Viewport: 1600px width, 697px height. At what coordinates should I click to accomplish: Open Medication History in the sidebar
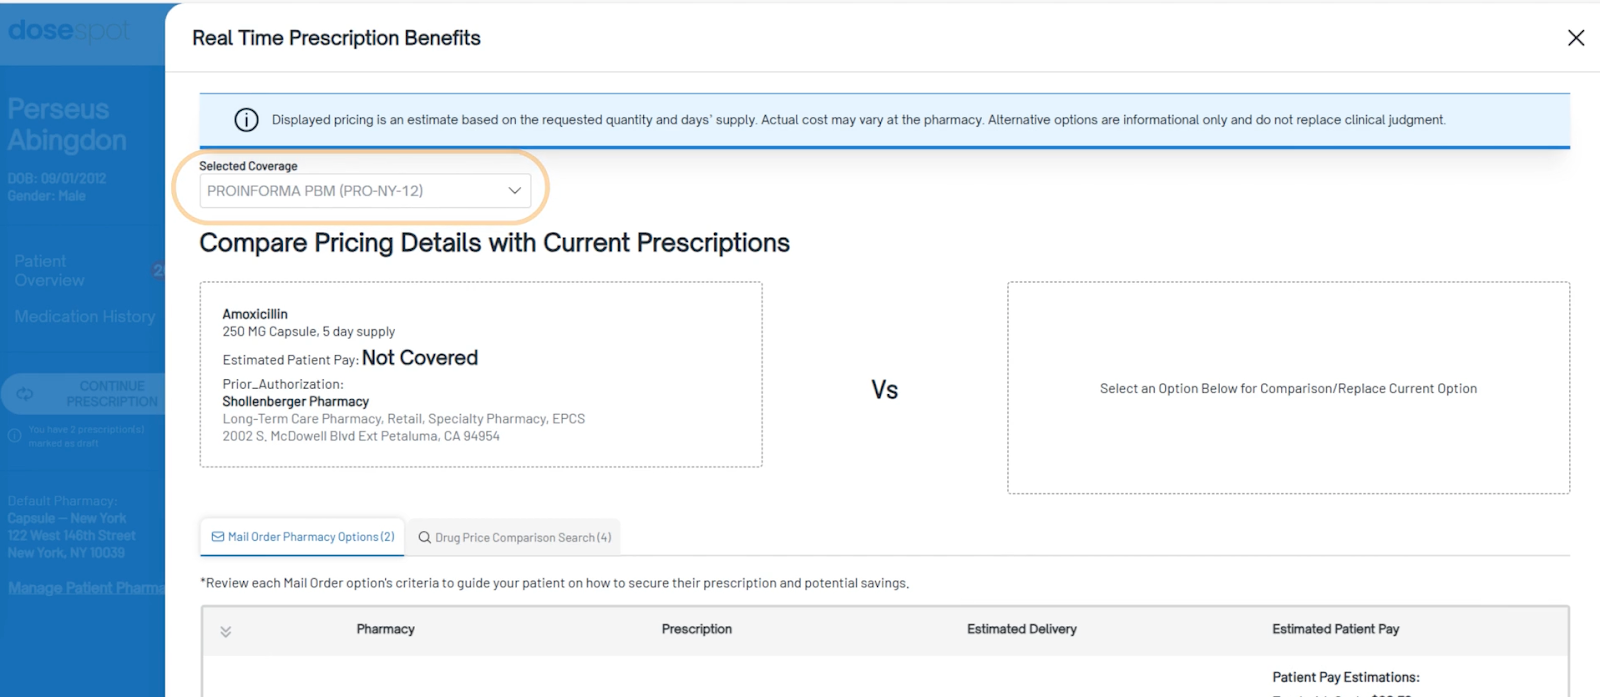click(85, 317)
